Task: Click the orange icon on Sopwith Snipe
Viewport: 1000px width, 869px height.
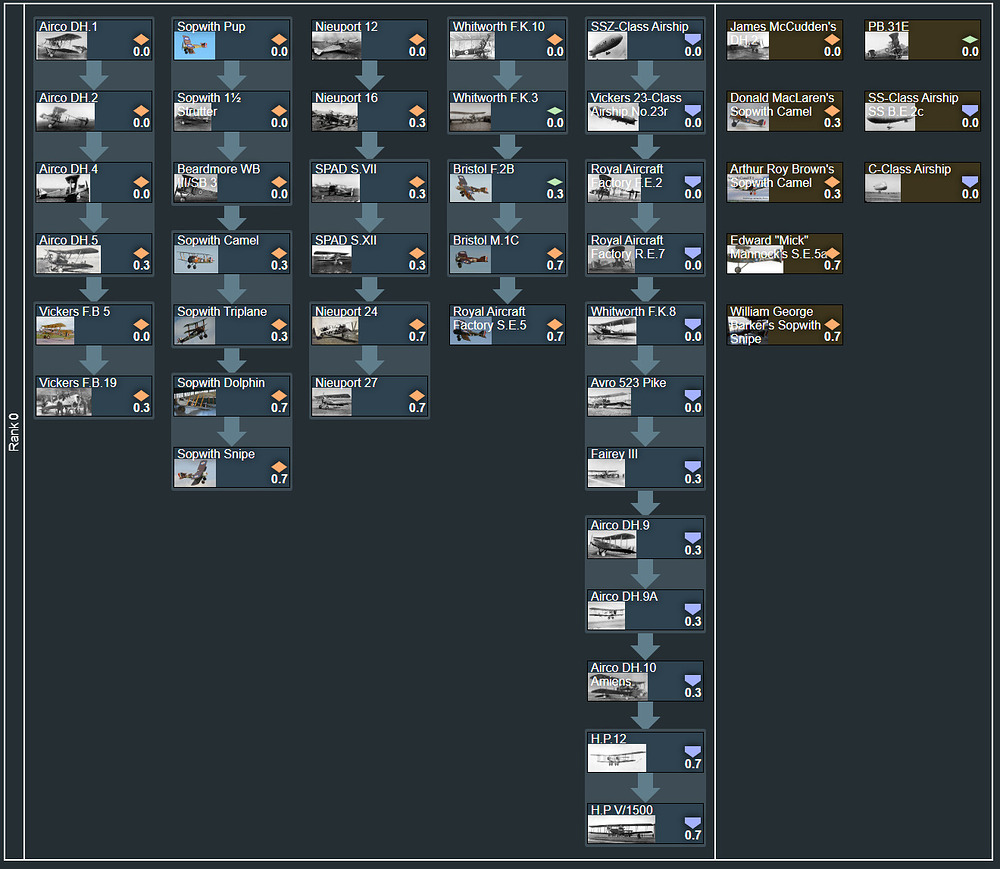Action: [x=279, y=467]
